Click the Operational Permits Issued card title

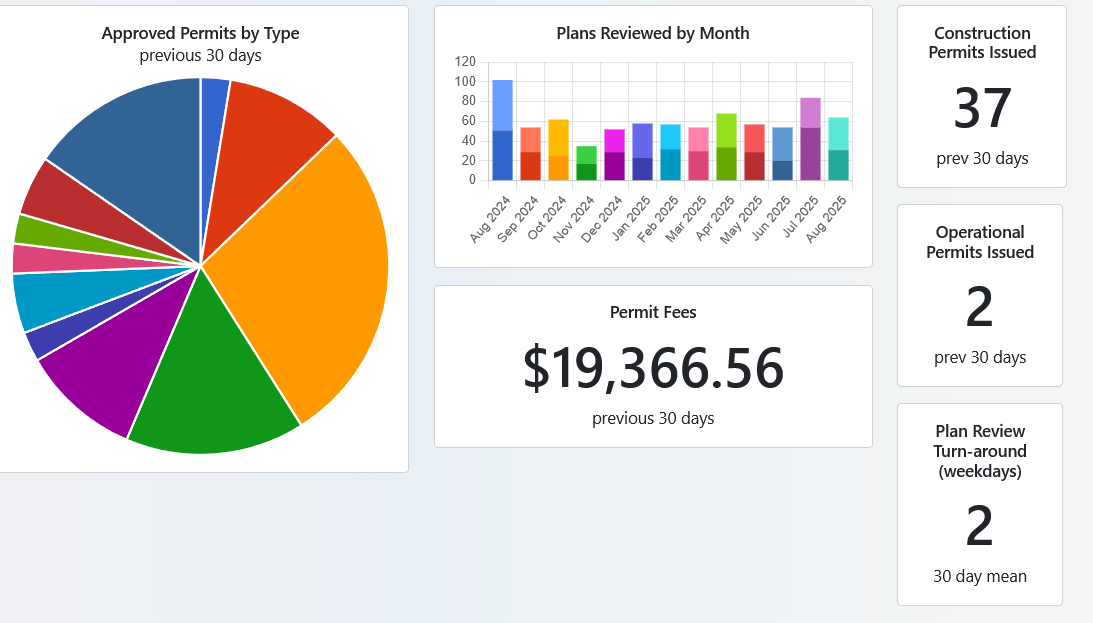(x=980, y=242)
